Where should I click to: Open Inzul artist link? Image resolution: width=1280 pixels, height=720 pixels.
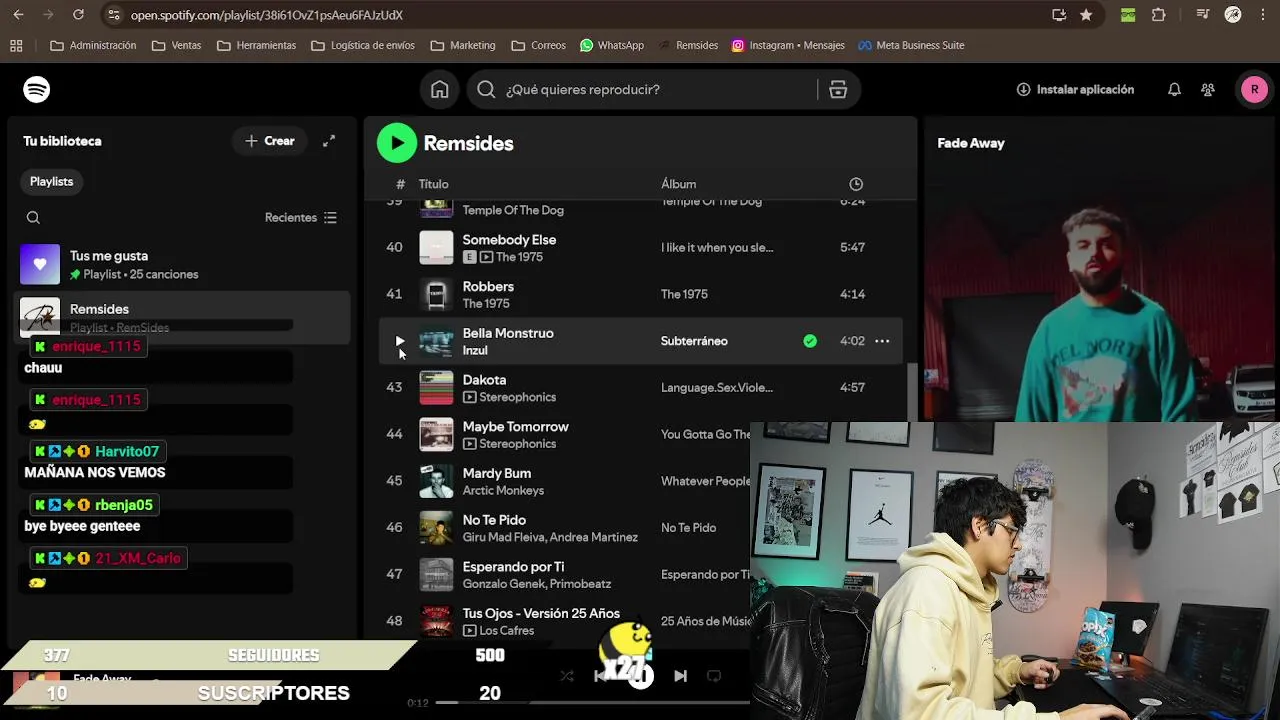point(475,351)
